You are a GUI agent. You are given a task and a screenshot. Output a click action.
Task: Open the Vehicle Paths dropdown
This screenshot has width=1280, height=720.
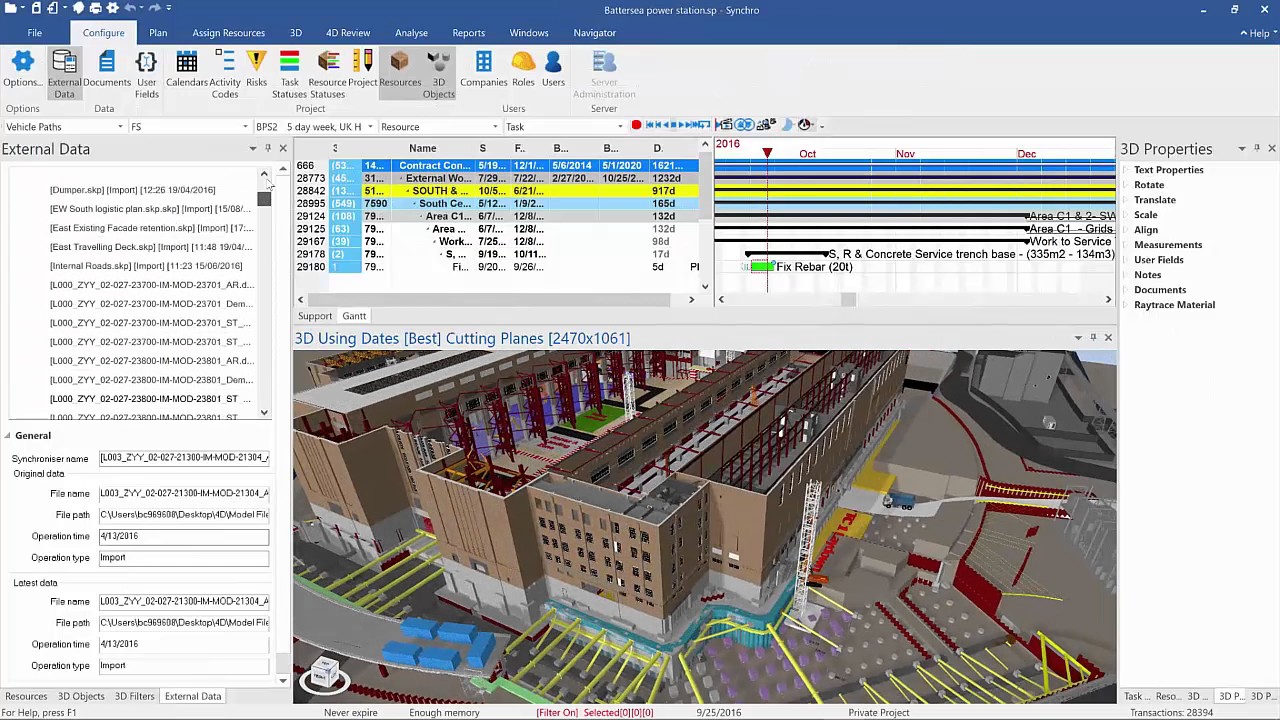click(64, 127)
